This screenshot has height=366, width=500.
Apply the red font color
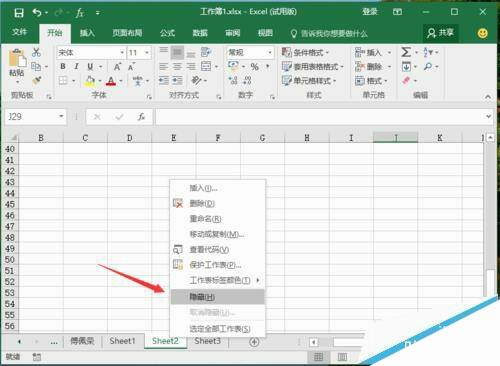111,81
